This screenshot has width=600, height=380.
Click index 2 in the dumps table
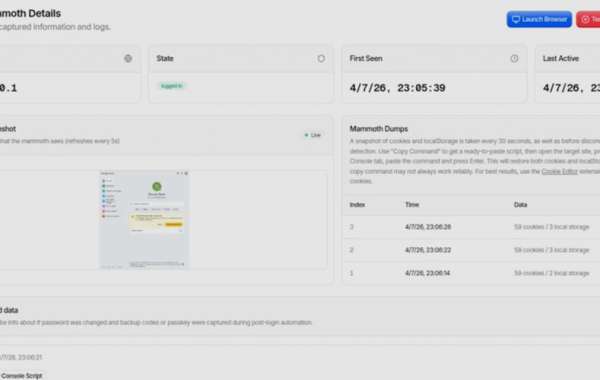351,250
